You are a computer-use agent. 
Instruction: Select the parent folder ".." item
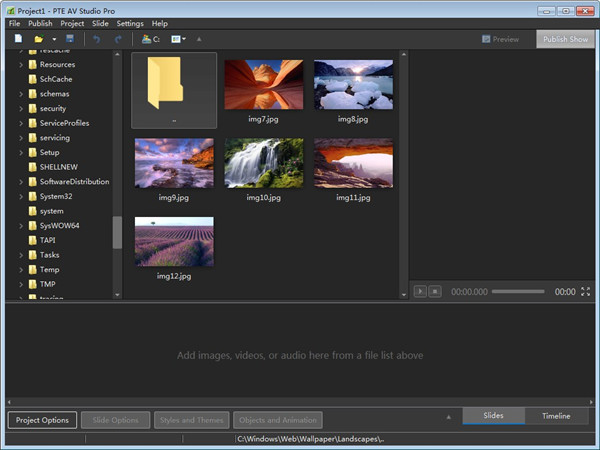point(174,90)
